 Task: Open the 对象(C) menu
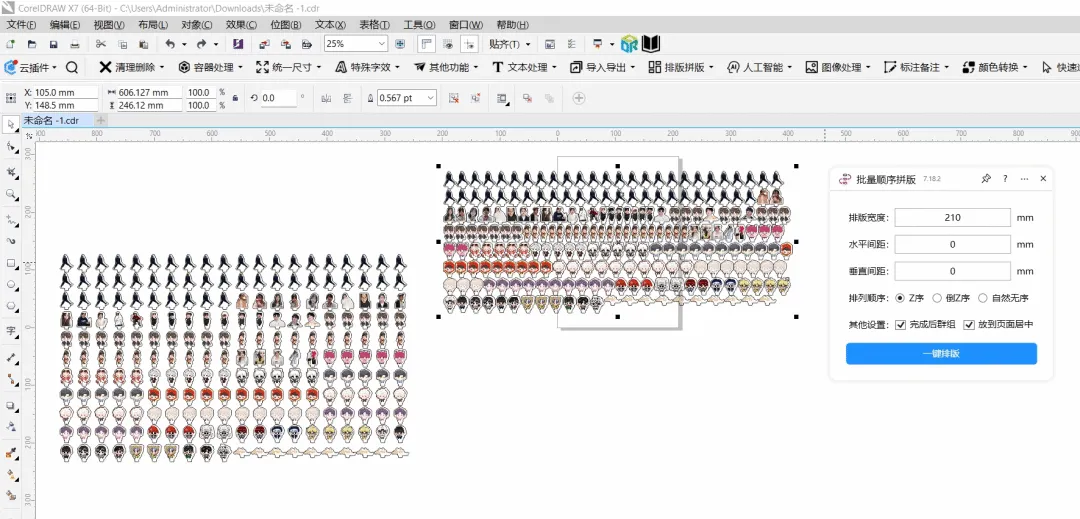pos(197,25)
